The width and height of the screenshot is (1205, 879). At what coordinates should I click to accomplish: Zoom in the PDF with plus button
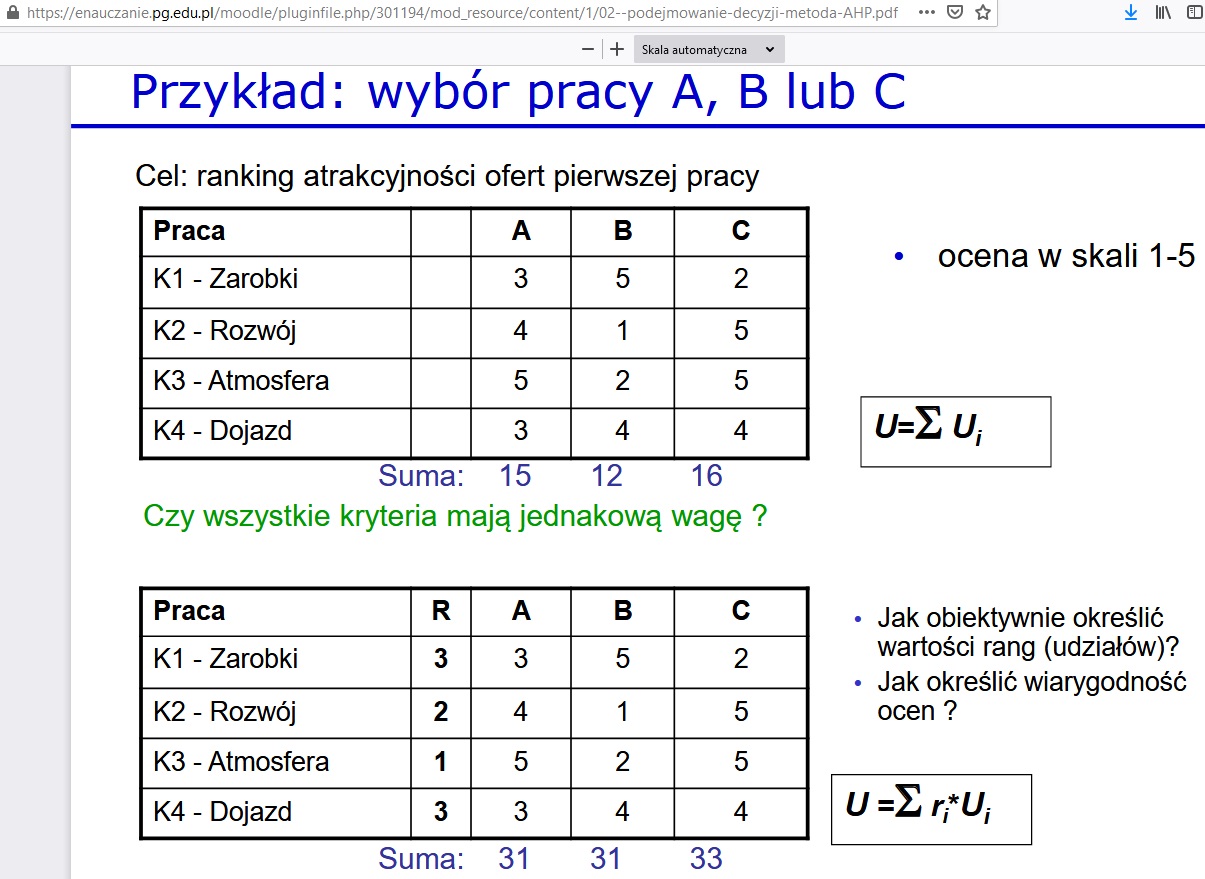coord(617,49)
